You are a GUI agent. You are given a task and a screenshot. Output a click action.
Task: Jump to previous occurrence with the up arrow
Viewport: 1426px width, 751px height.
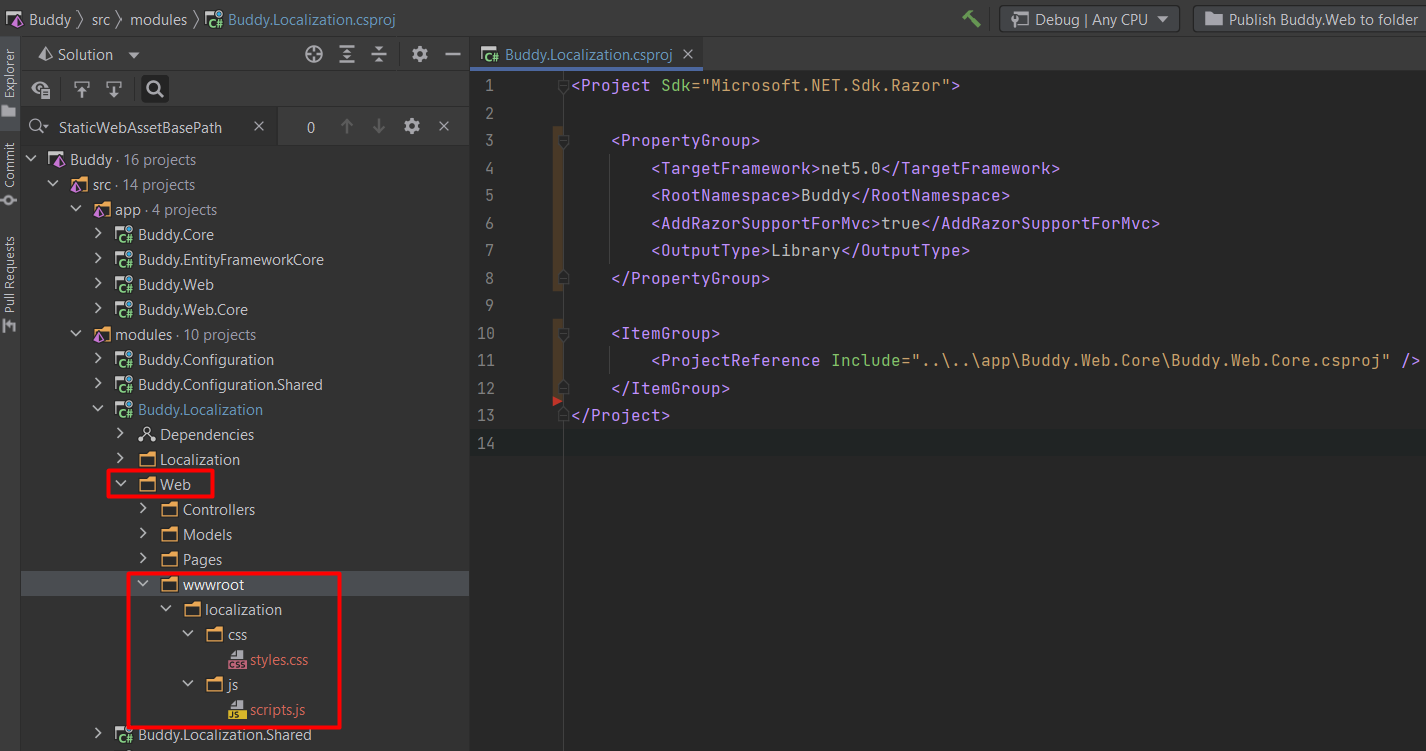pyautogui.click(x=346, y=127)
